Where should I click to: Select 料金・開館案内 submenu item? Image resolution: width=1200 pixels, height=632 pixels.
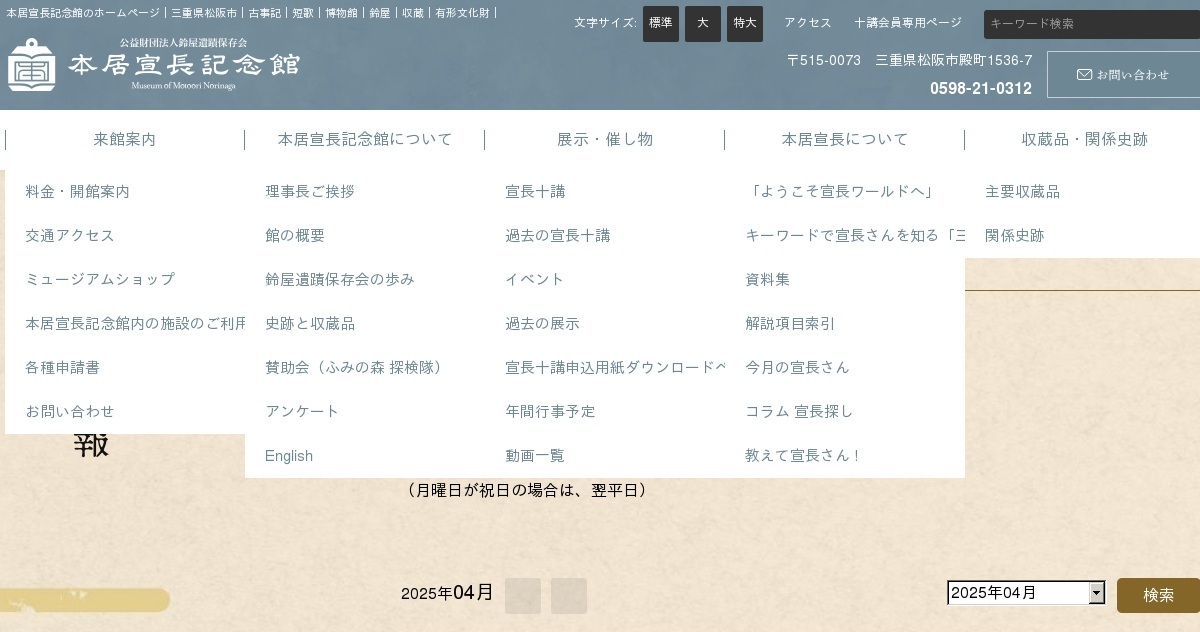coord(78,192)
